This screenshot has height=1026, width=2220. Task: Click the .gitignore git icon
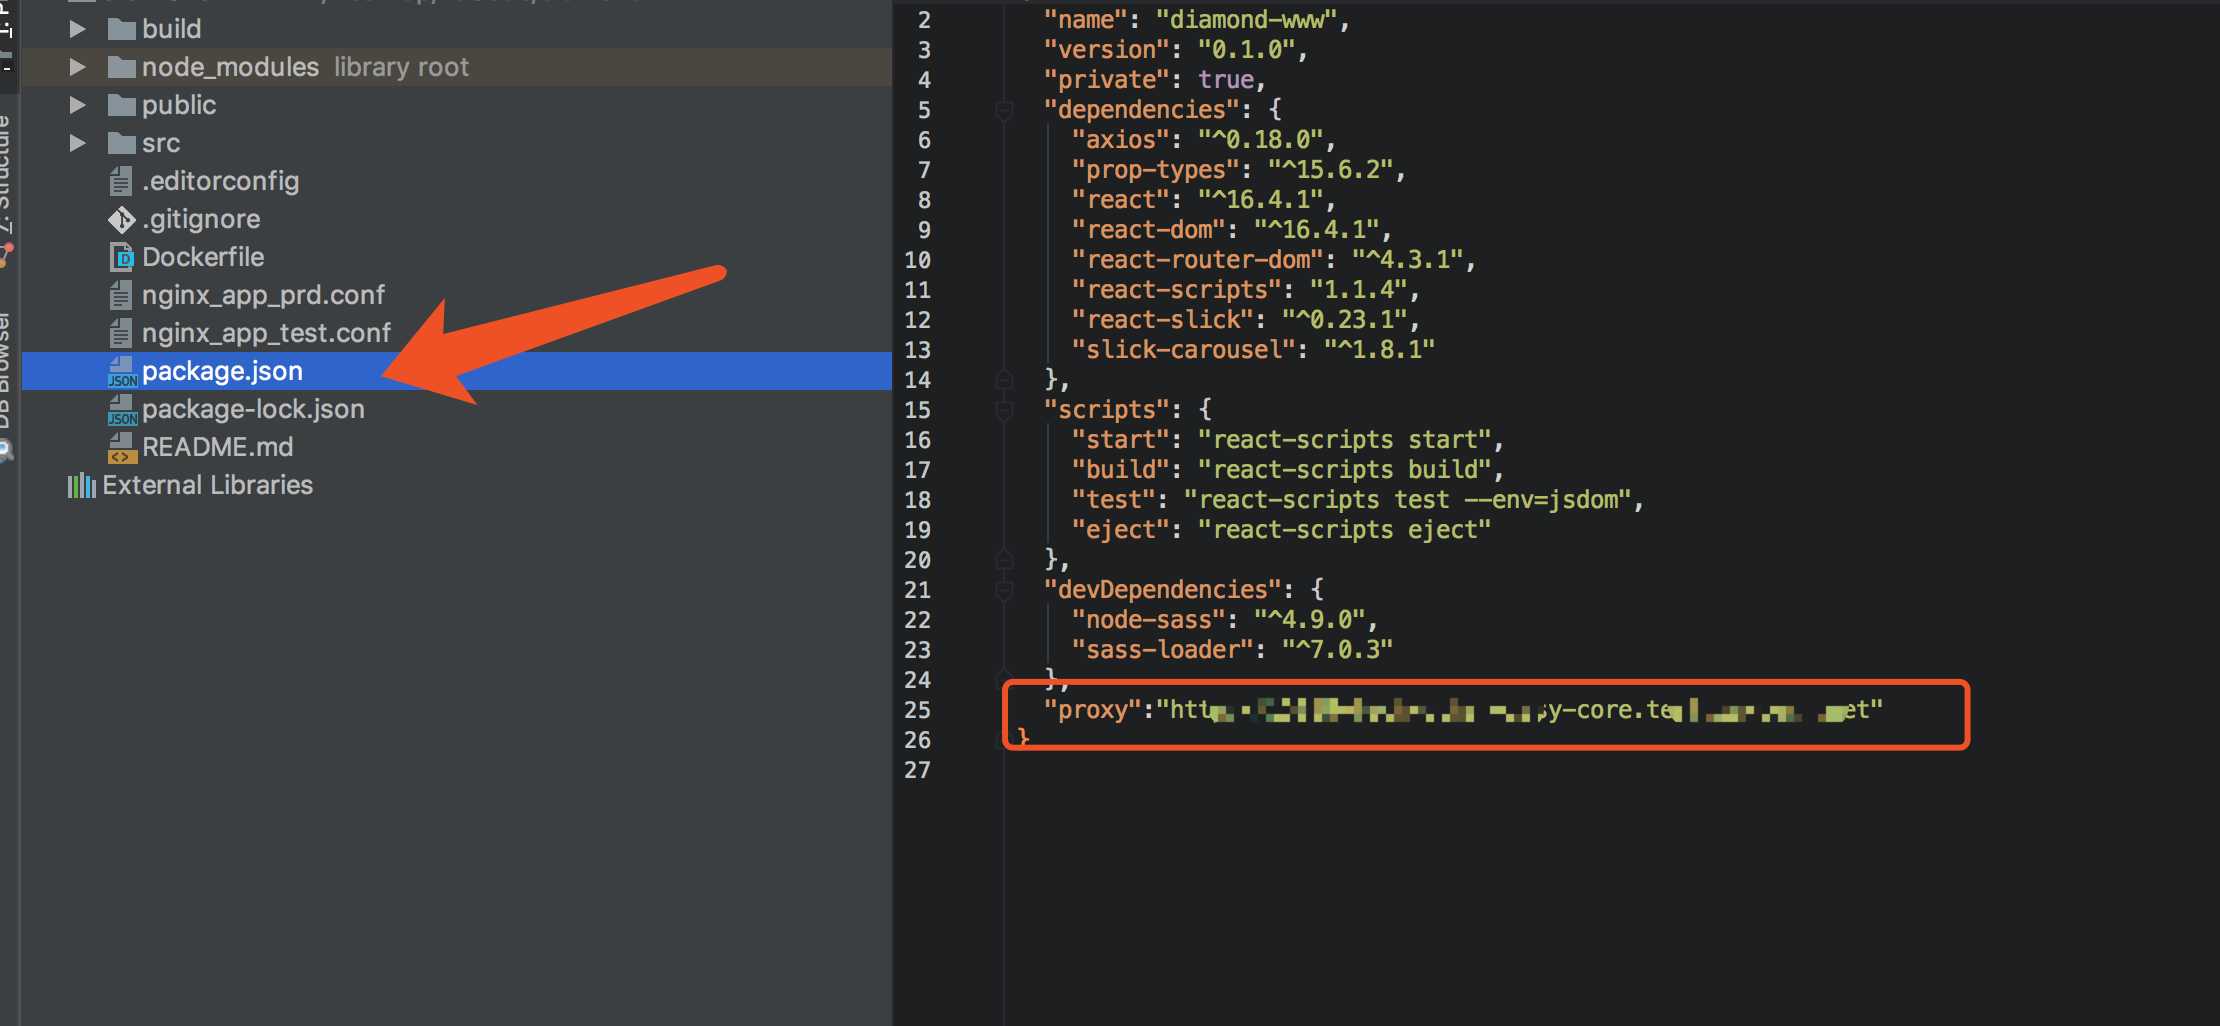pos(121,219)
